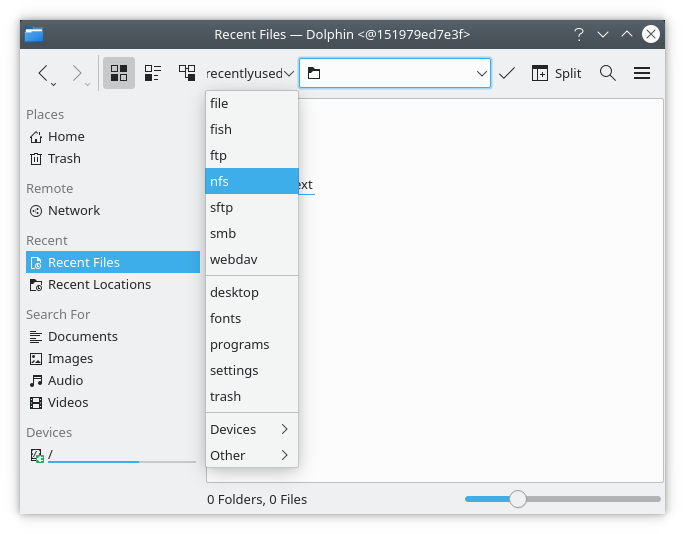The image size is (685, 534).
Task: Expand the location bar history dropdown
Action: [x=479, y=73]
